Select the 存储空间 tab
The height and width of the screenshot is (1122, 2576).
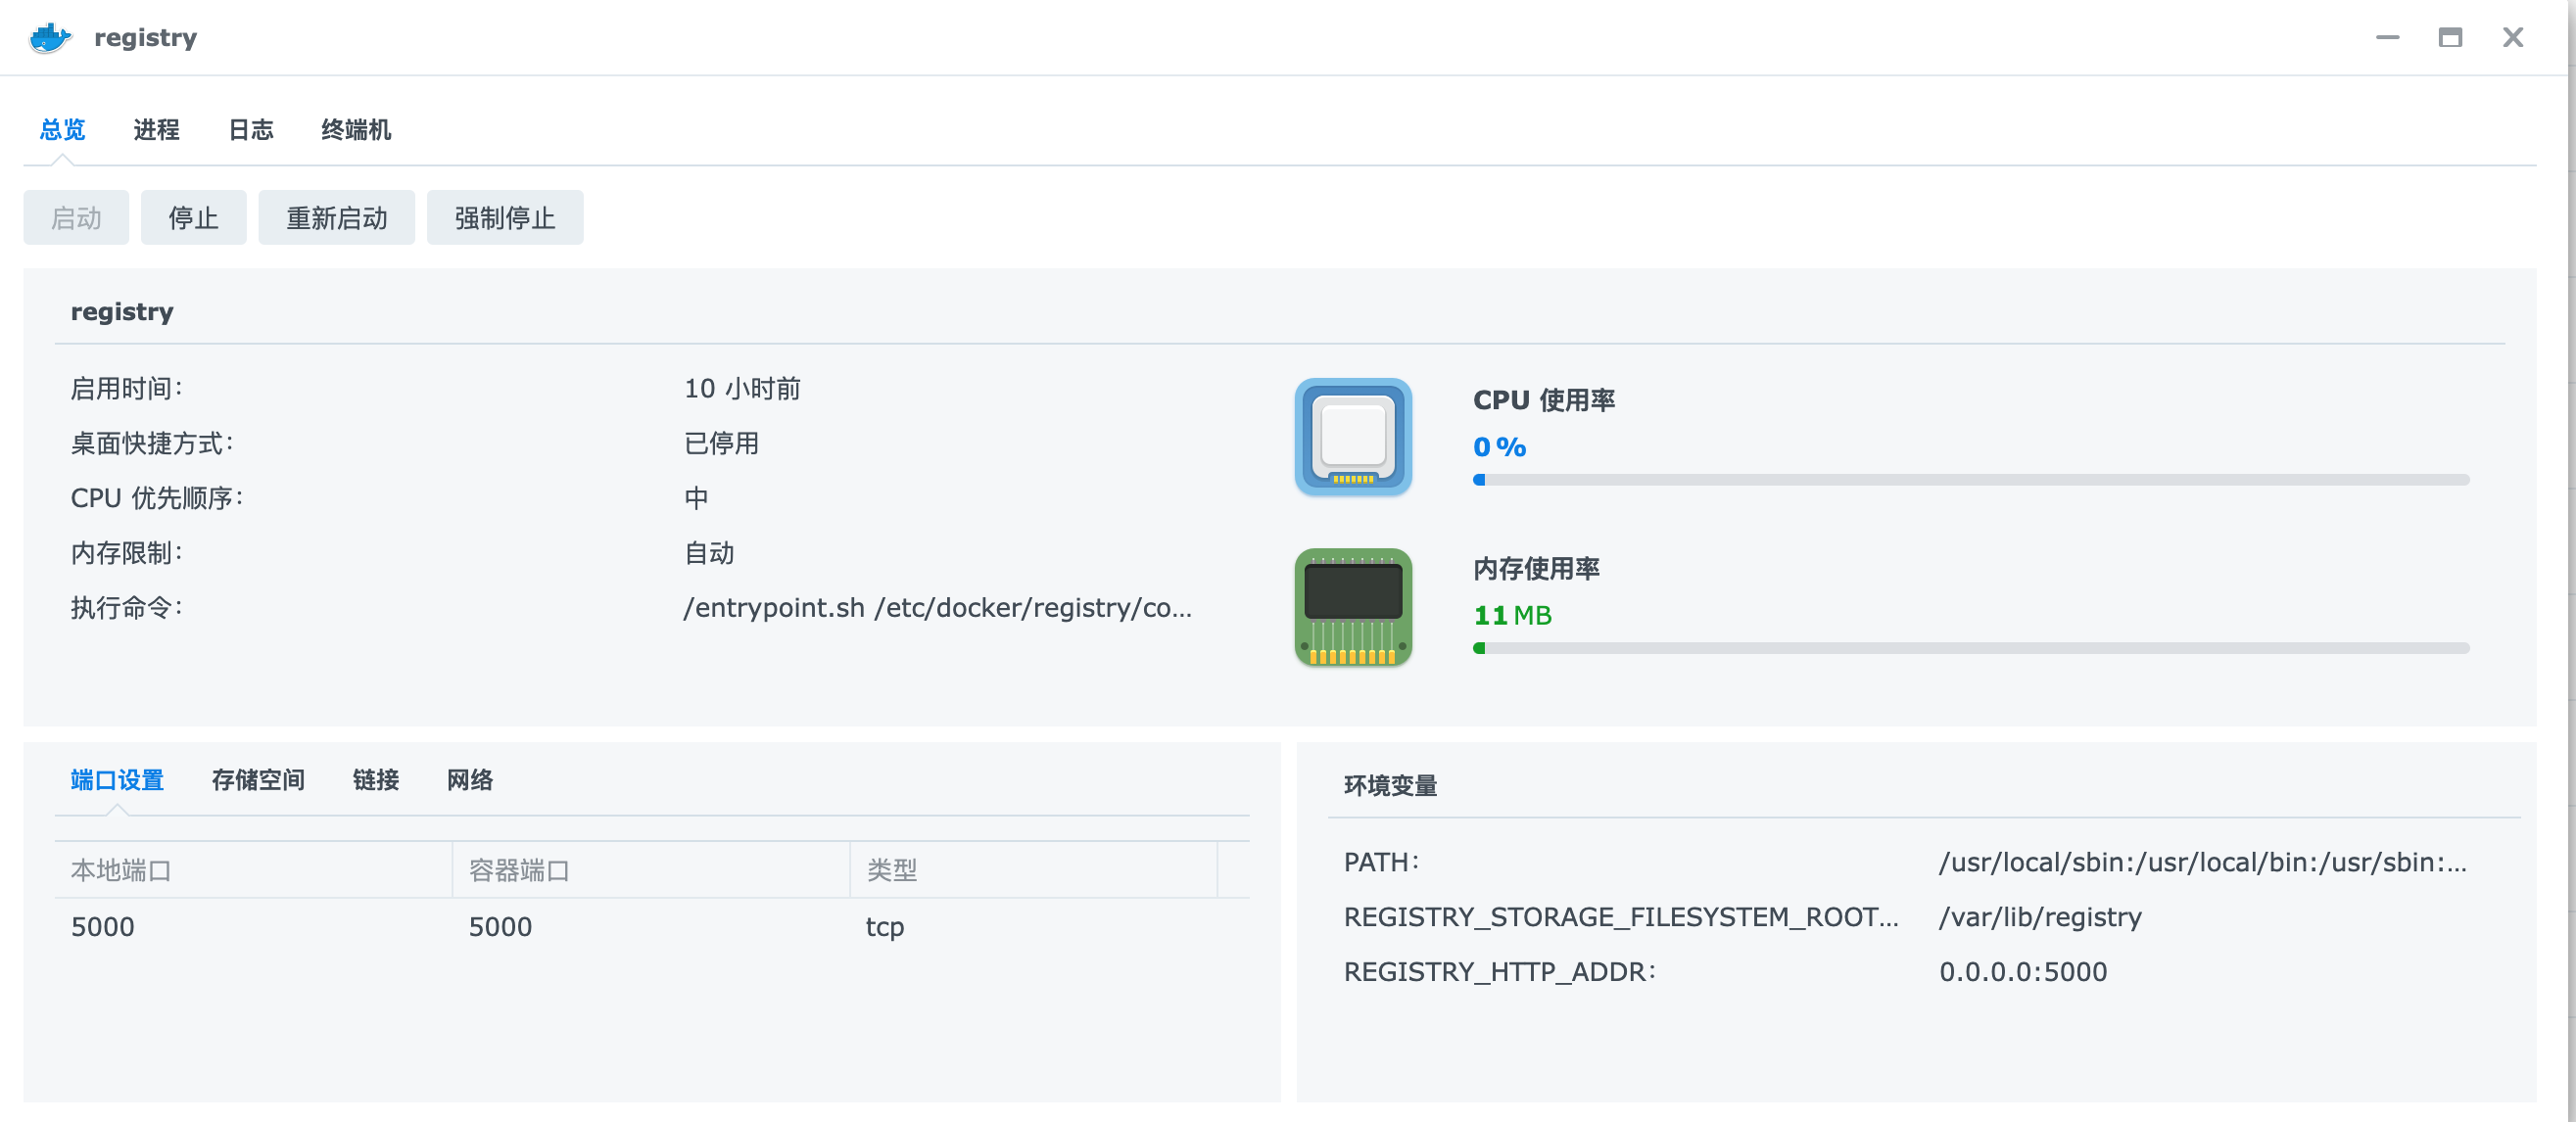coord(258,780)
